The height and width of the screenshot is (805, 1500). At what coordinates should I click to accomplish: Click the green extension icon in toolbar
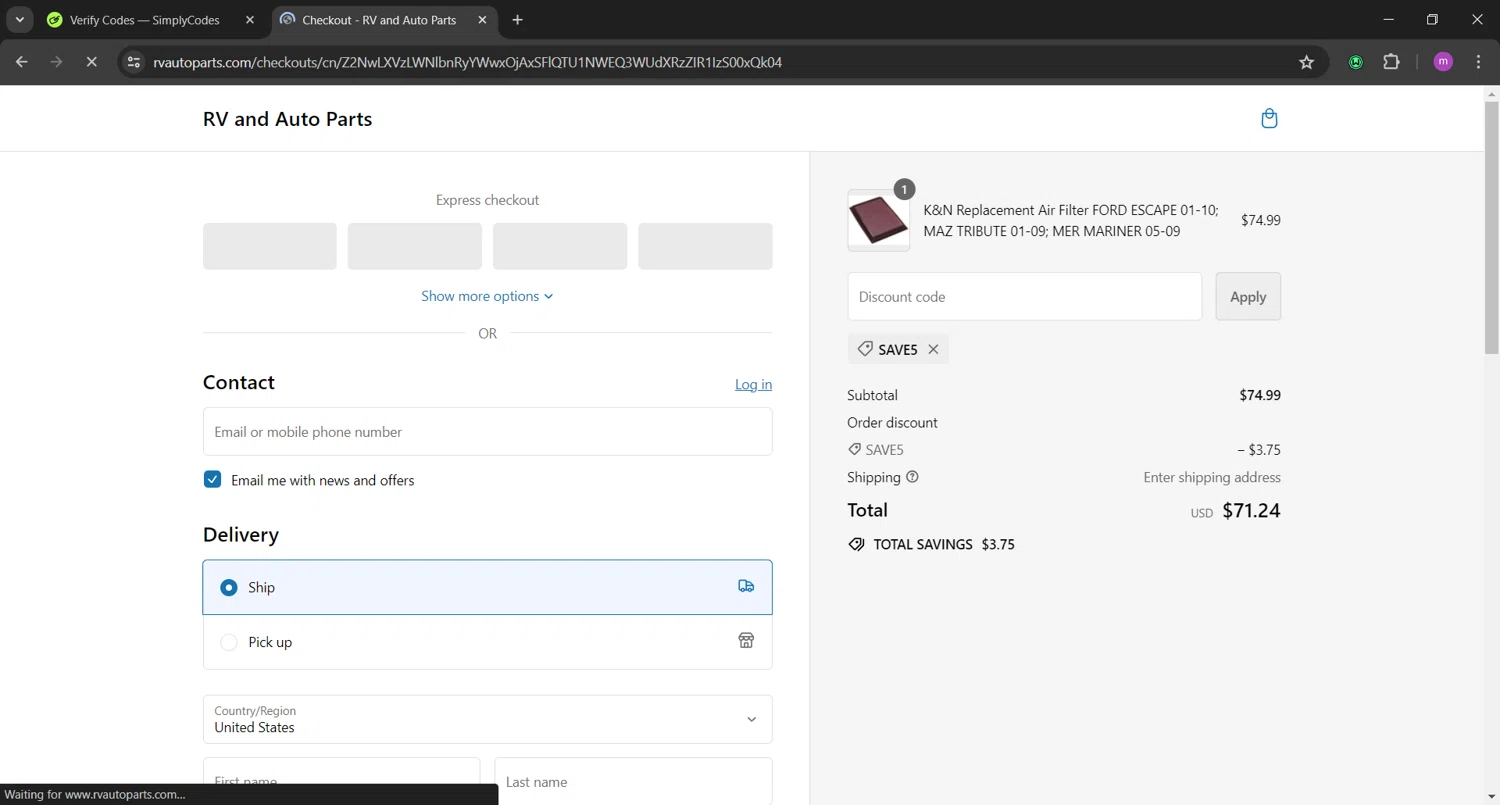(1356, 62)
